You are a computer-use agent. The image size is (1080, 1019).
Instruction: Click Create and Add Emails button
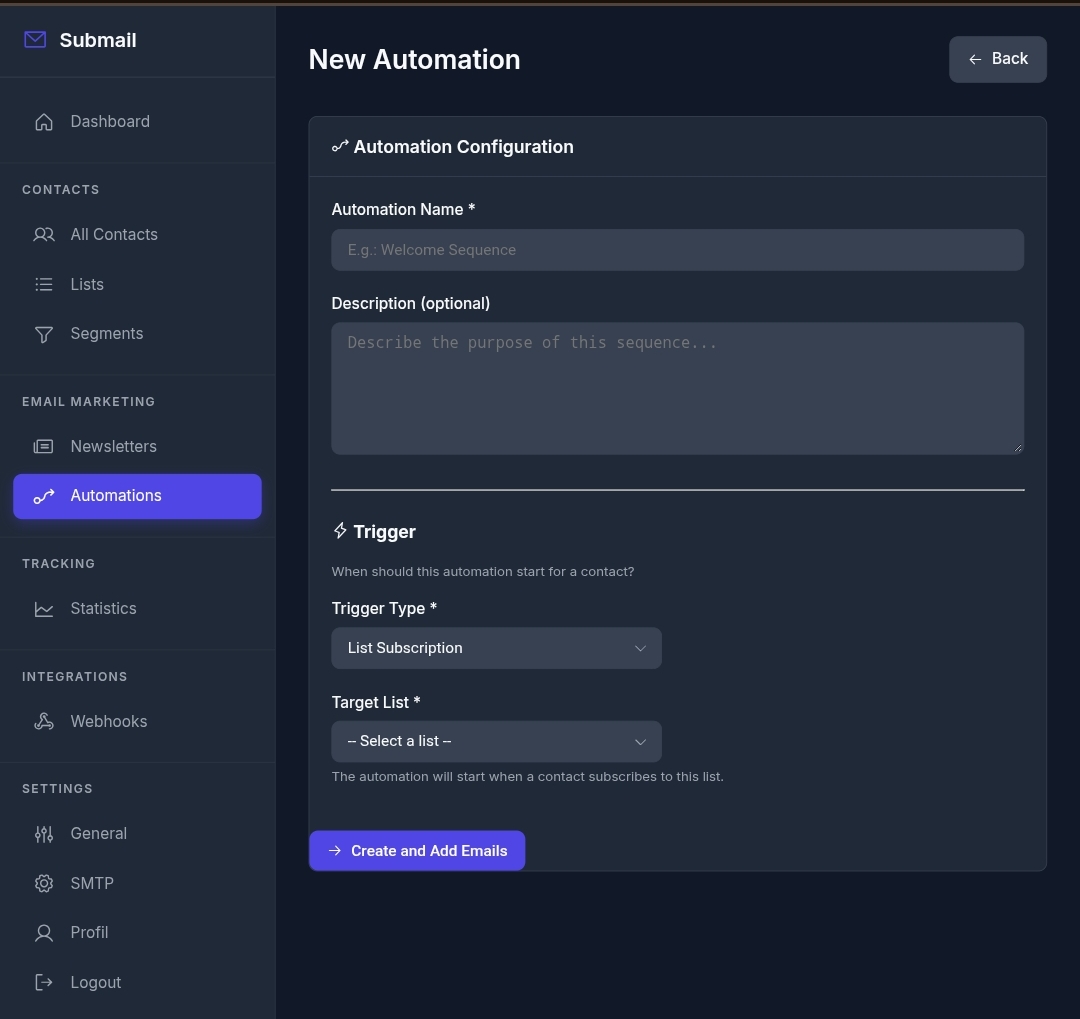click(417, 851)
